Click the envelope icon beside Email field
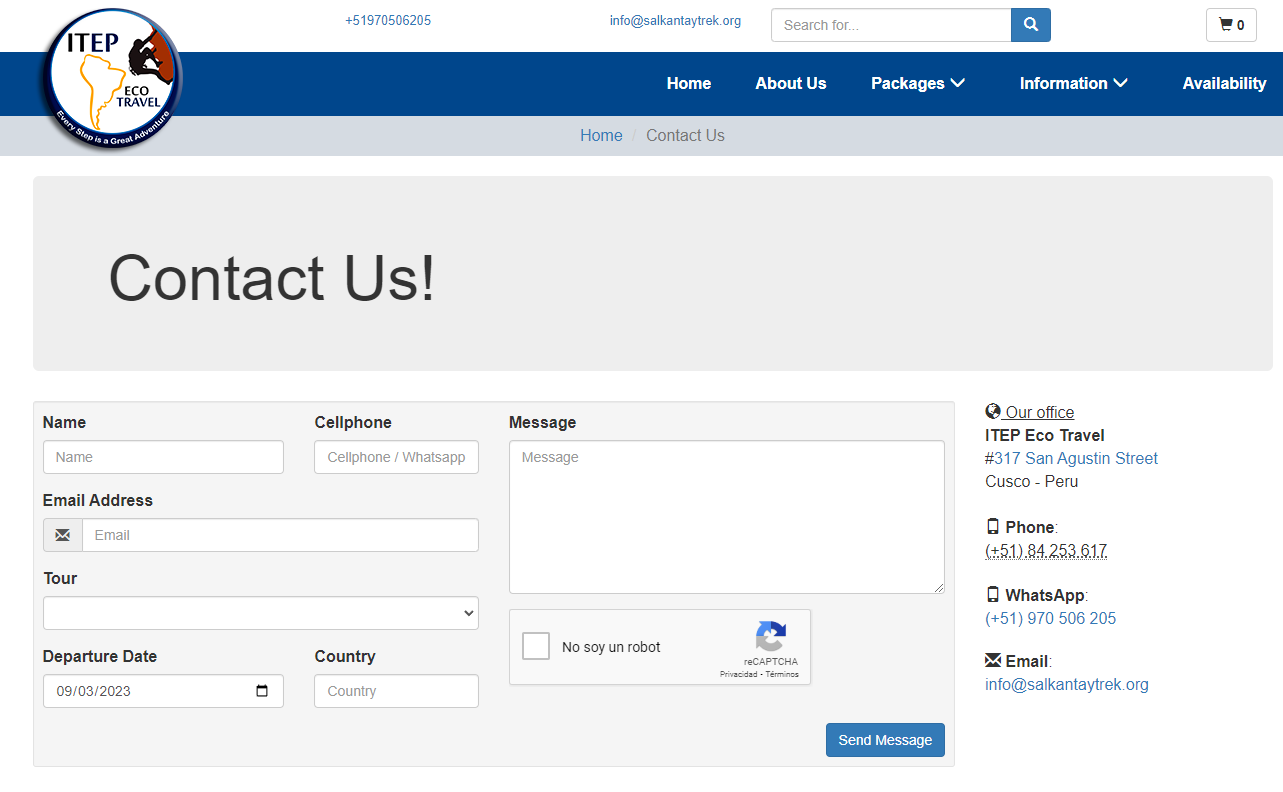Image resolution: width=1283 pixels, height=792 pixels. (63, 535)
